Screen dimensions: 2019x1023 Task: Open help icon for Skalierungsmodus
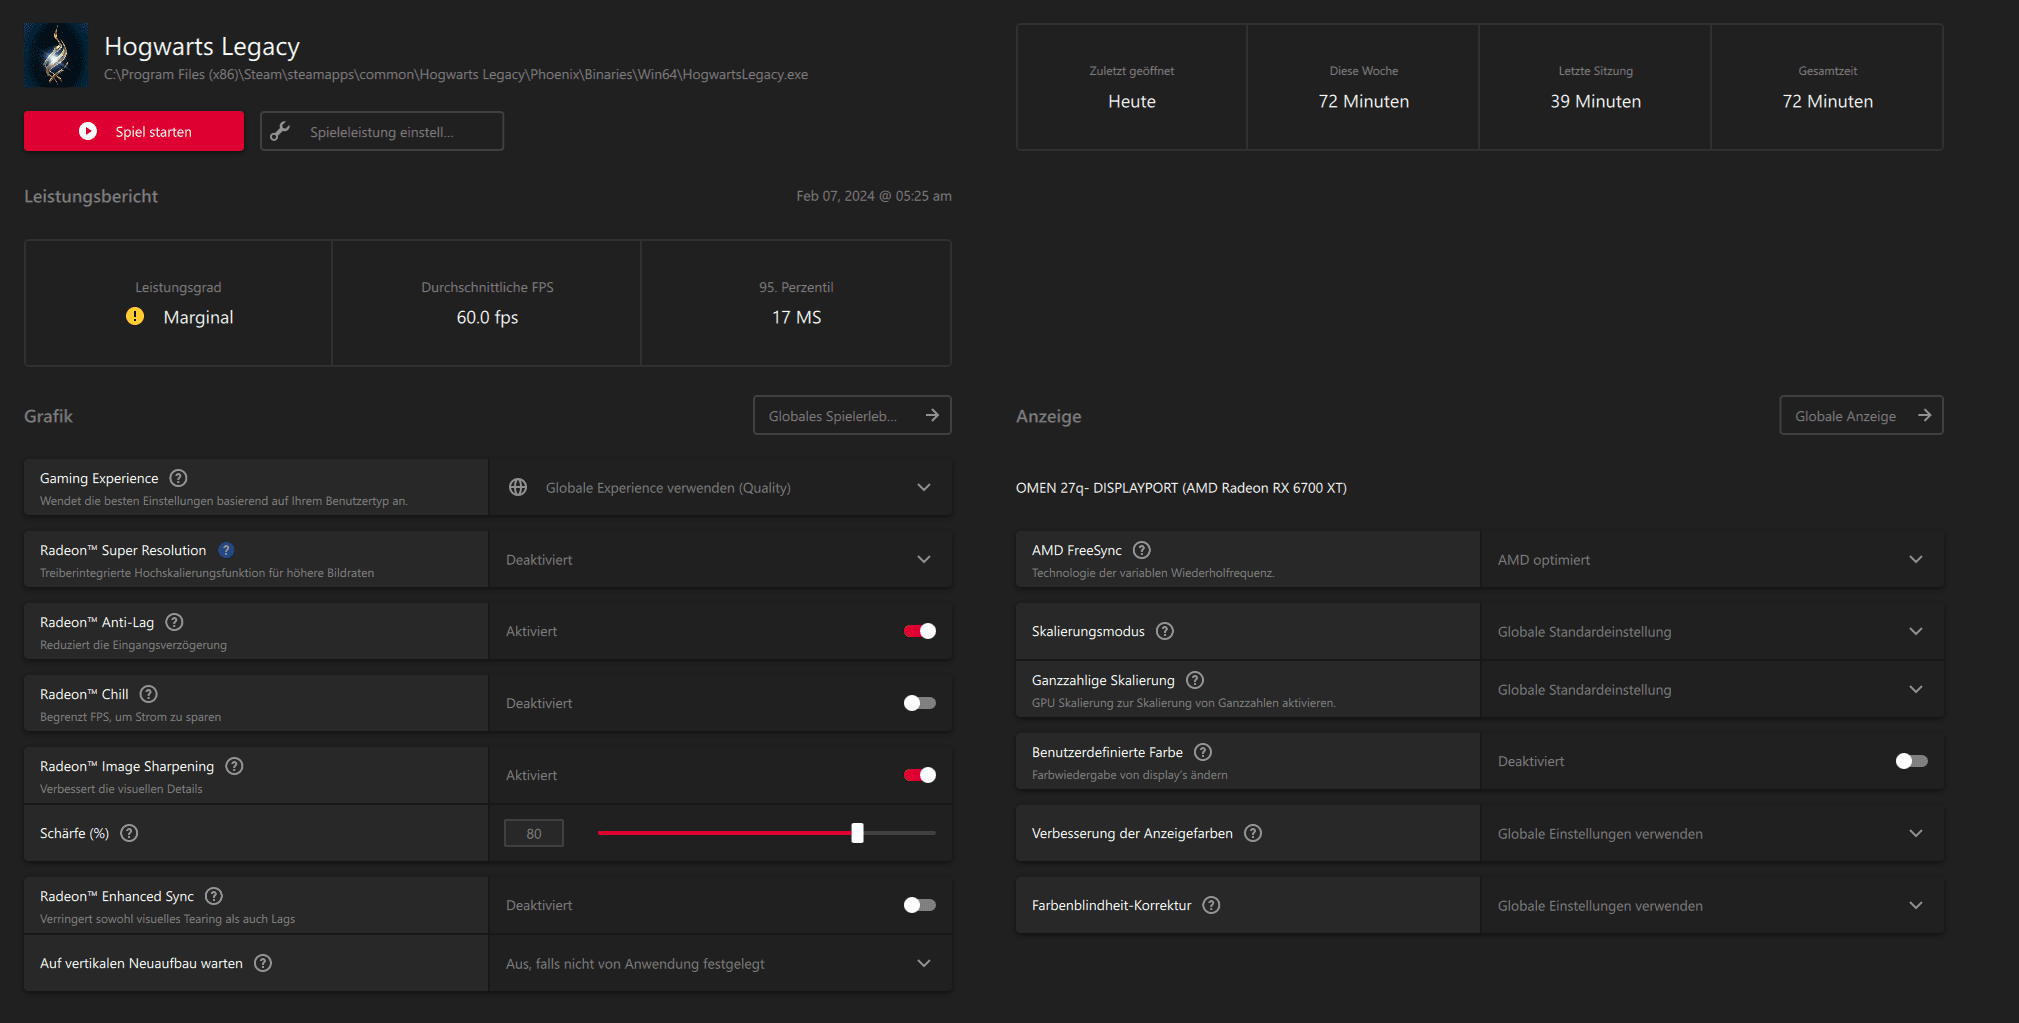coord(1165,631)
